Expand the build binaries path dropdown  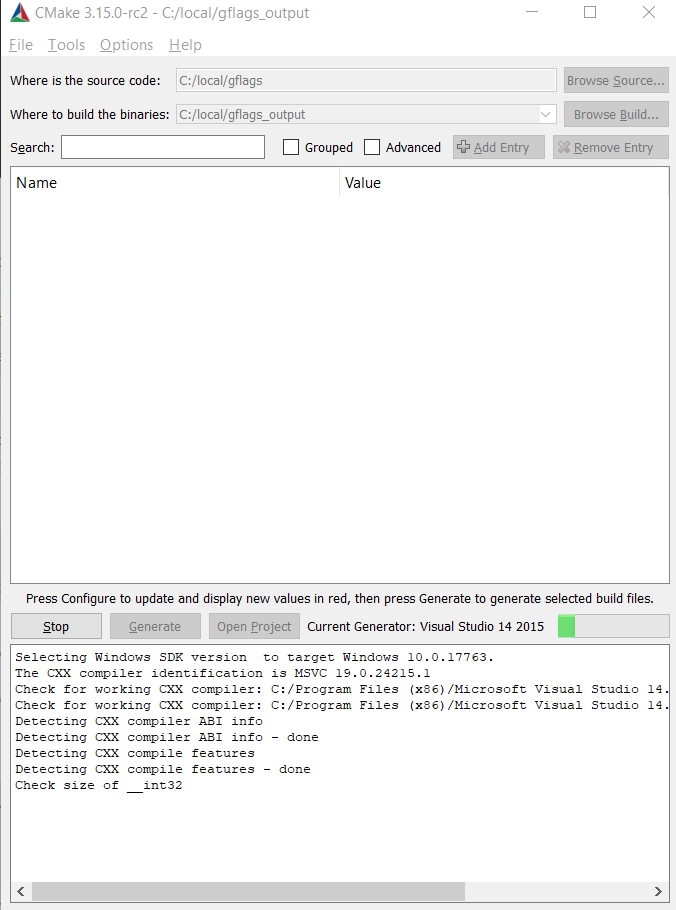(545, 114)
